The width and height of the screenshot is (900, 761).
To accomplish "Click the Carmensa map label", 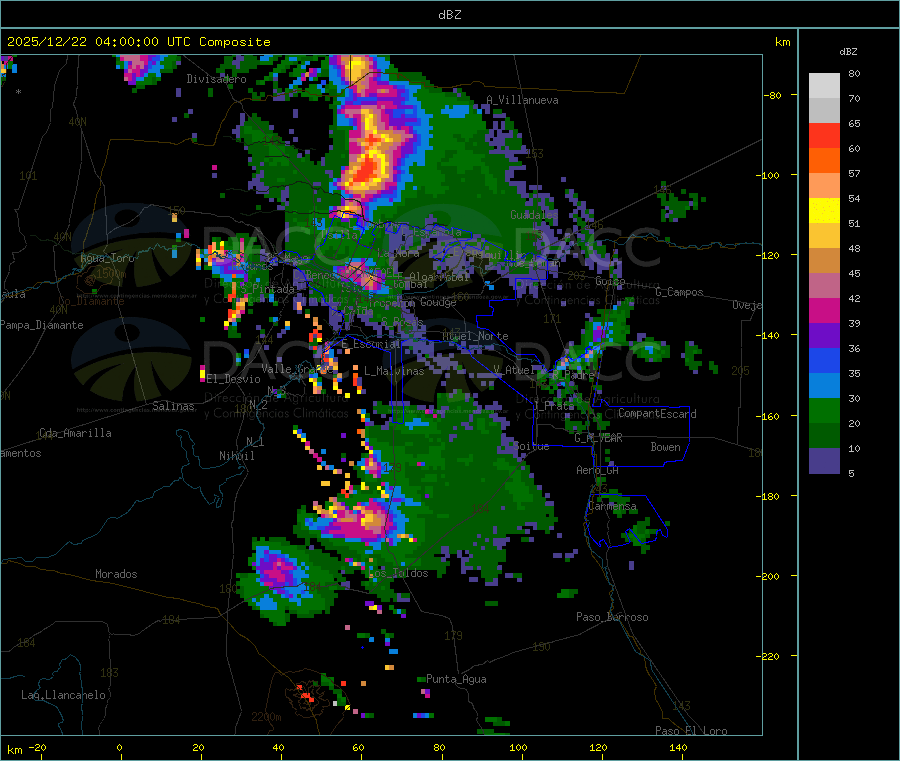I will point(612,506).
